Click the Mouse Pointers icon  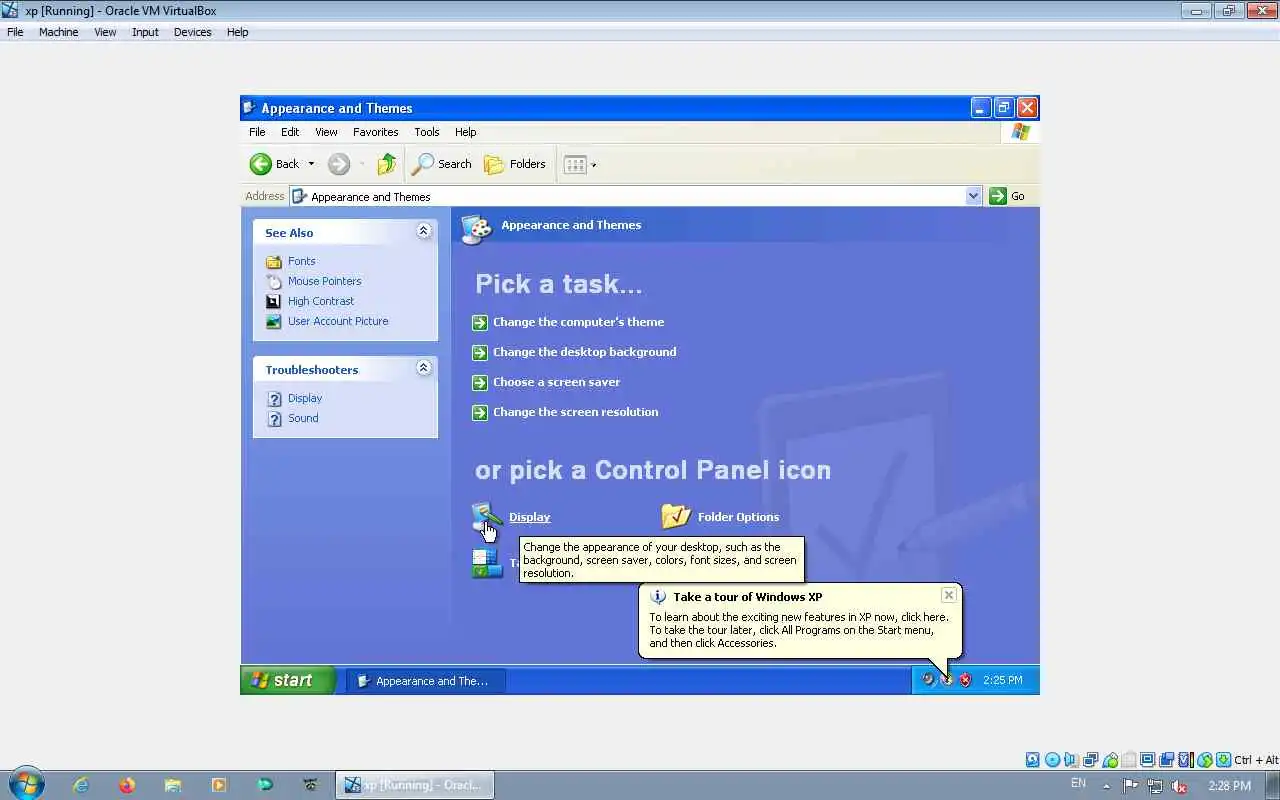coord(274,281)
